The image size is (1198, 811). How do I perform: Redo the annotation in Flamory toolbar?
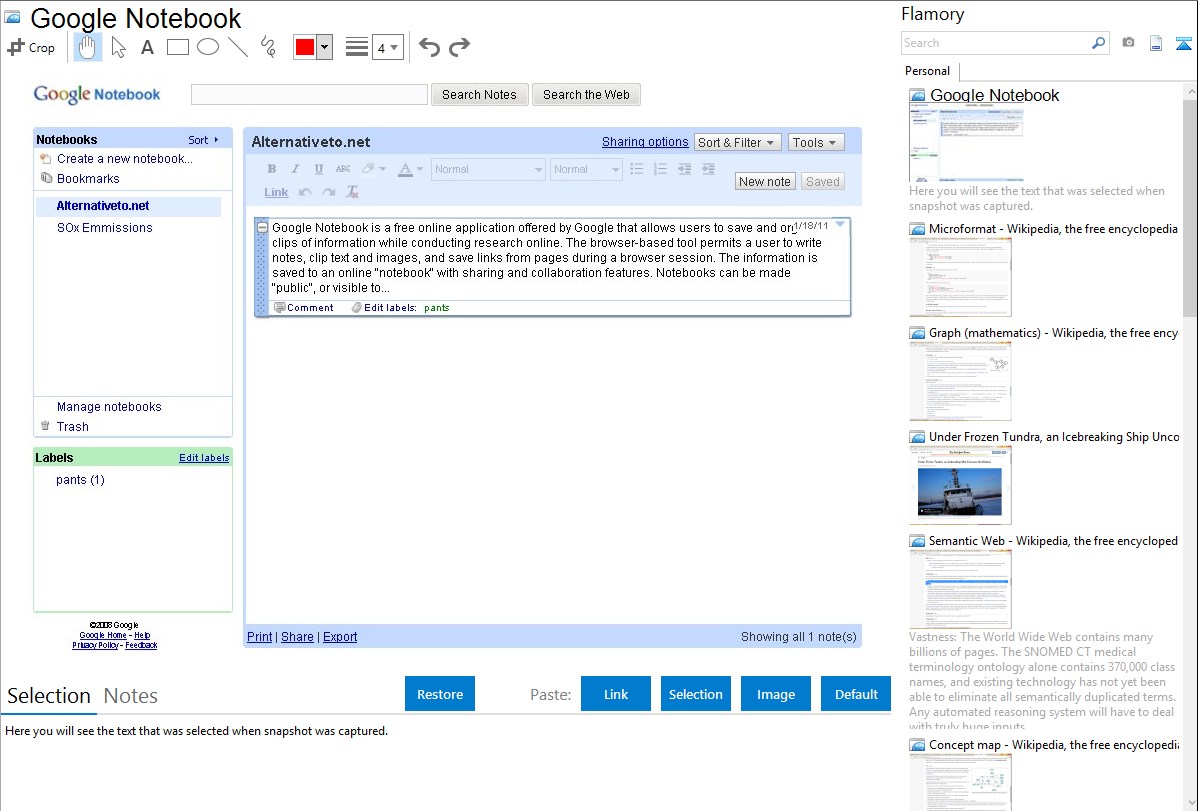tap(459, 47)
